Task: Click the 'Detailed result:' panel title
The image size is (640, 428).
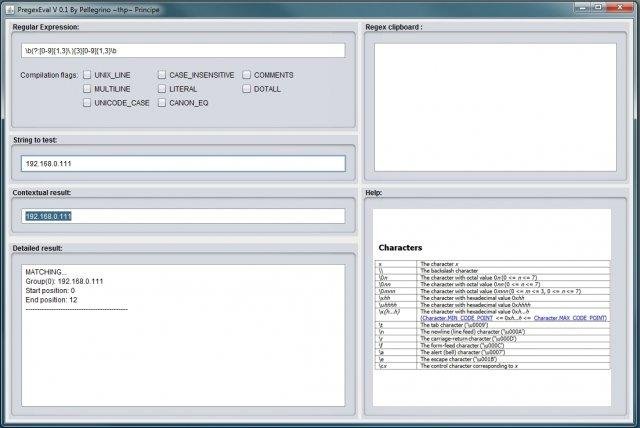Action: (38, 248)
